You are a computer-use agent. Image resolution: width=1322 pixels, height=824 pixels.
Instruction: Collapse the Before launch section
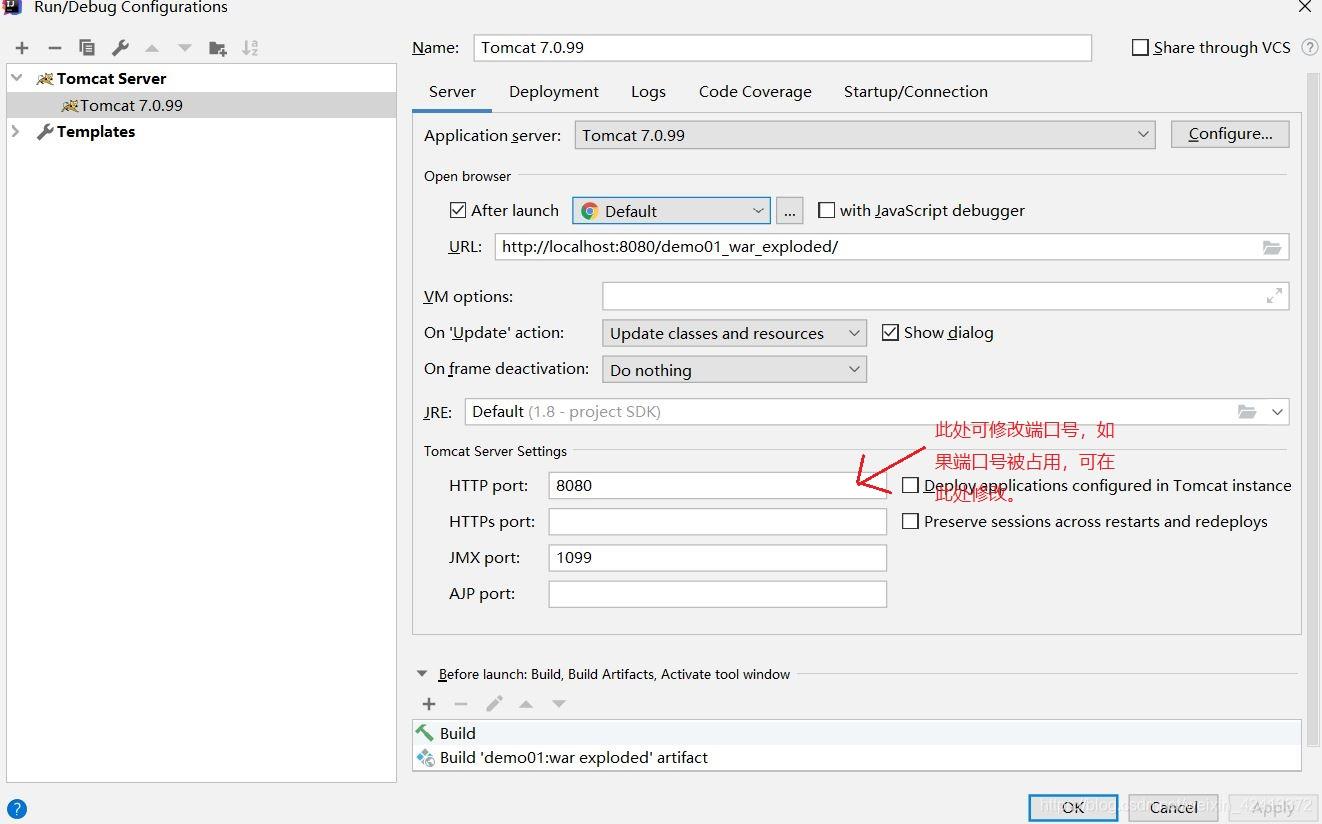422,674
